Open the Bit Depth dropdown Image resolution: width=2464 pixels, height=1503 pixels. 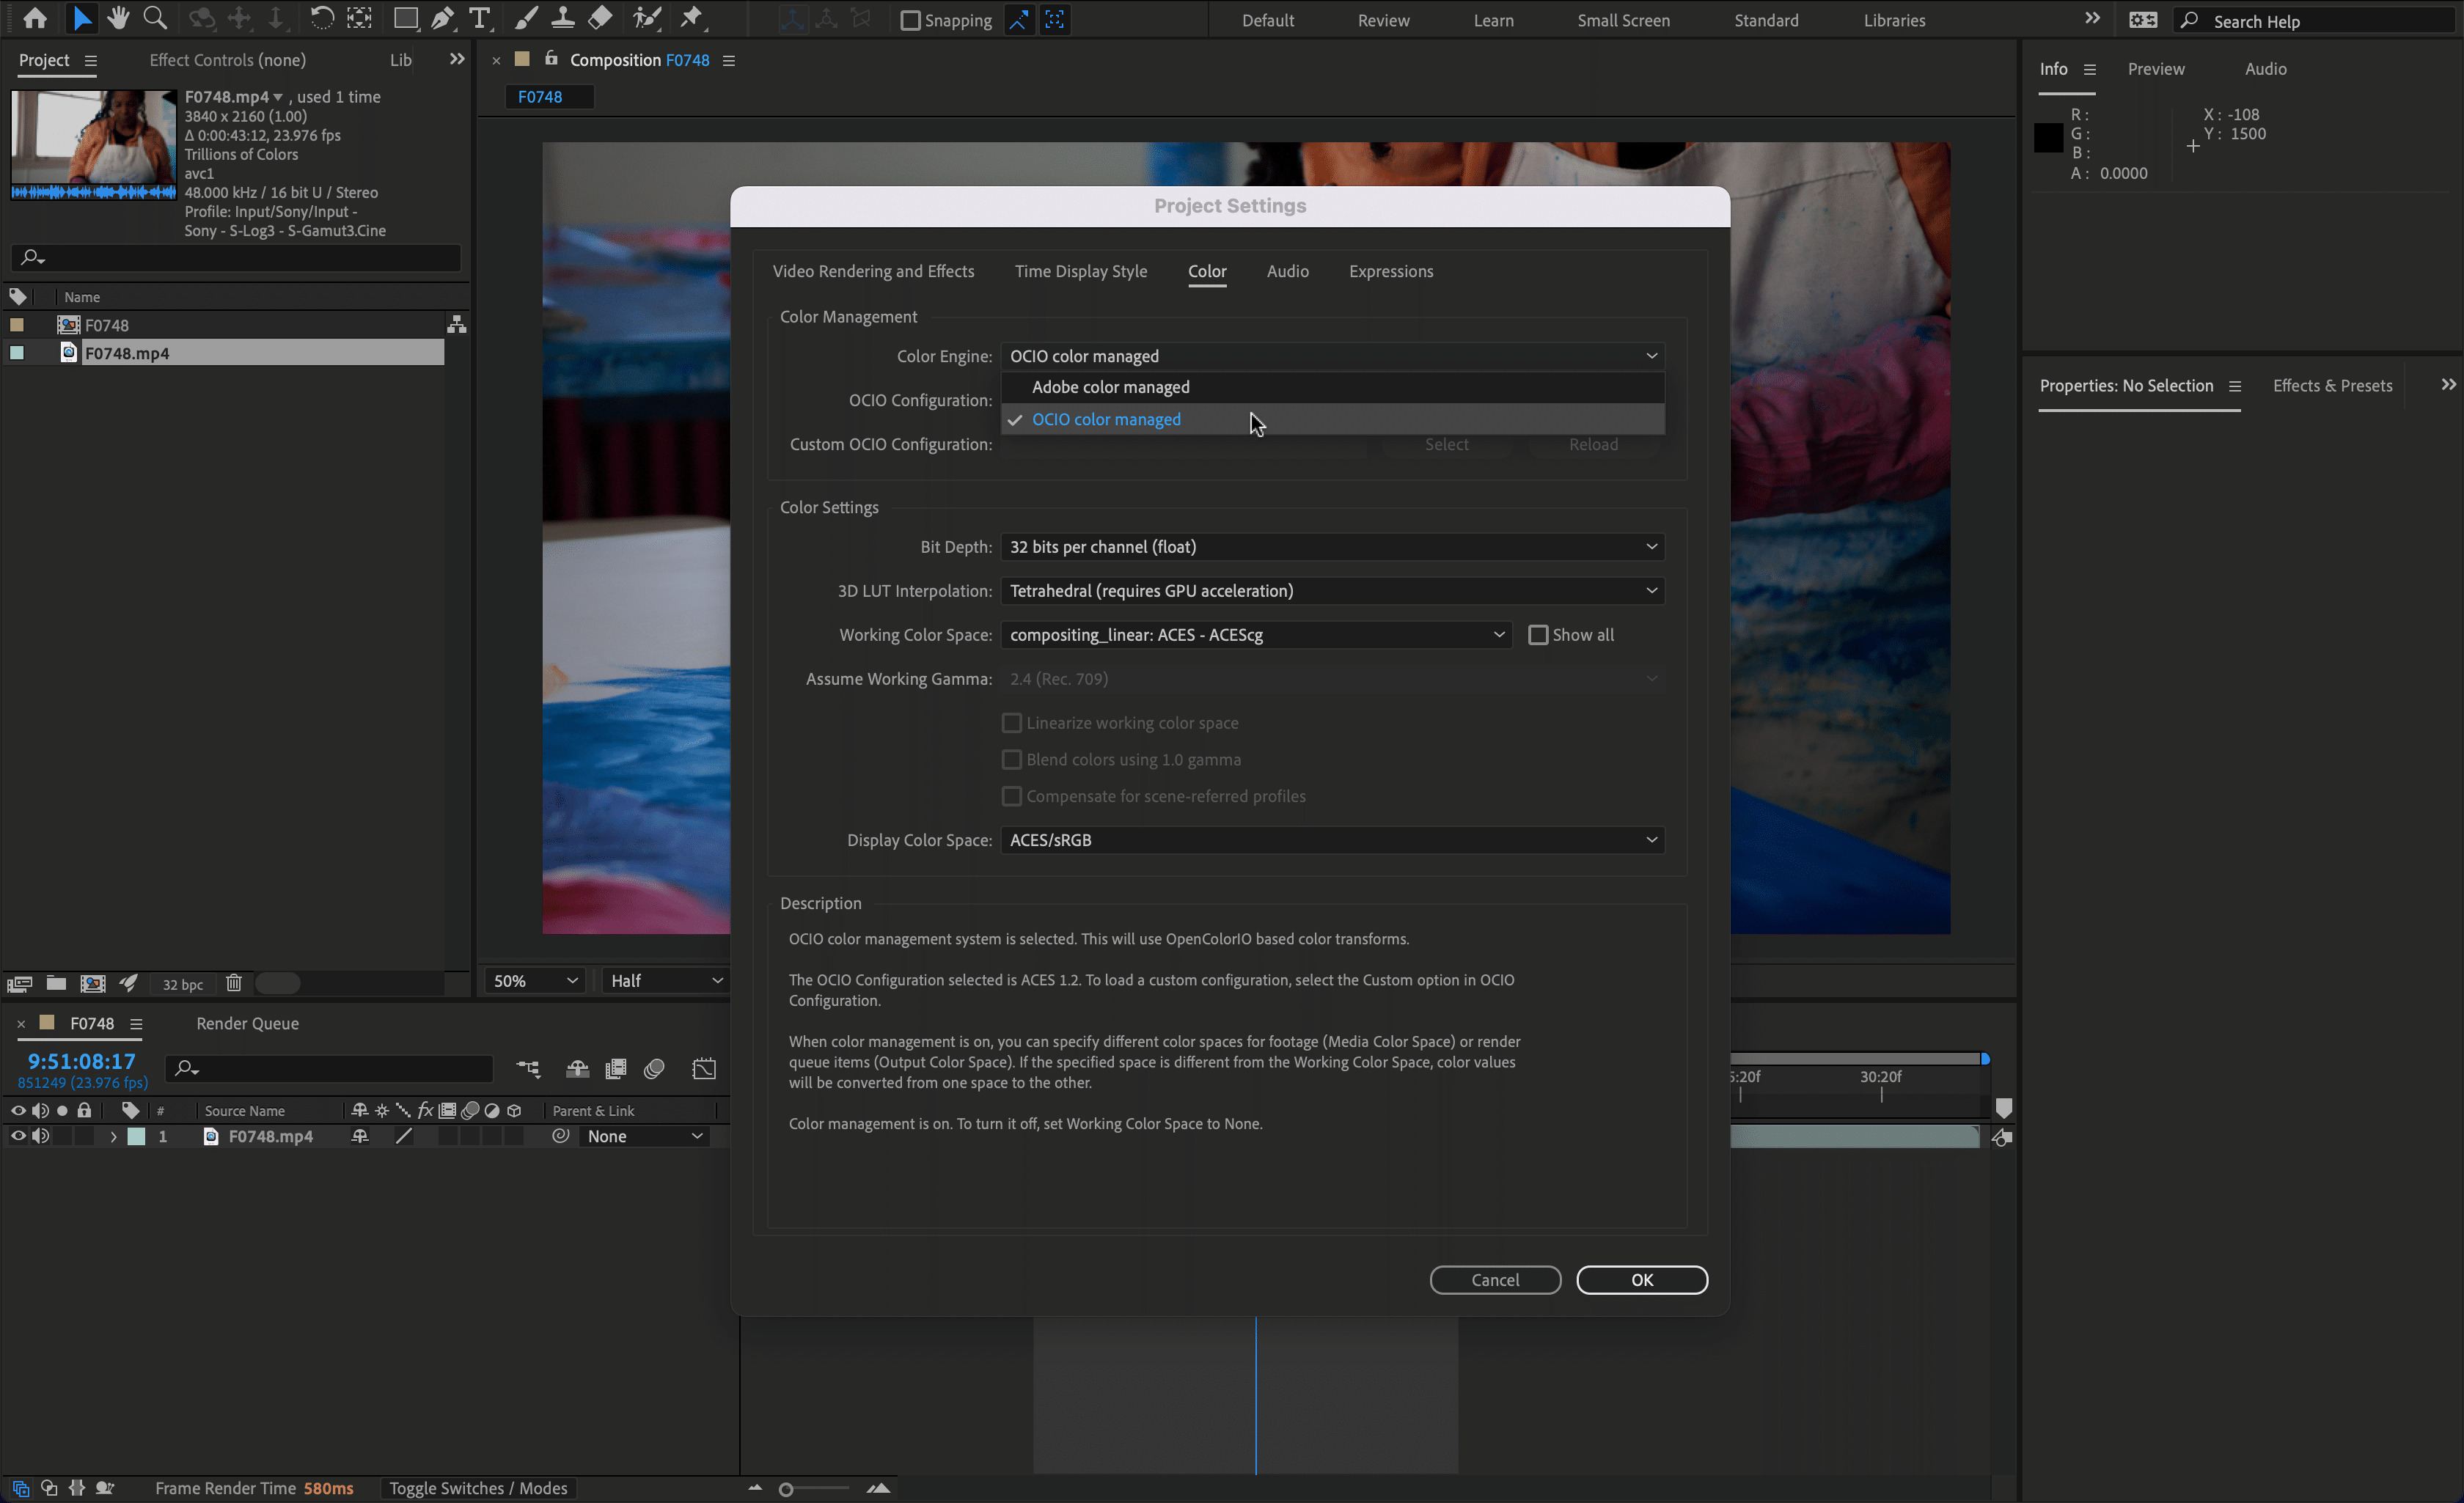[1332, 547]
